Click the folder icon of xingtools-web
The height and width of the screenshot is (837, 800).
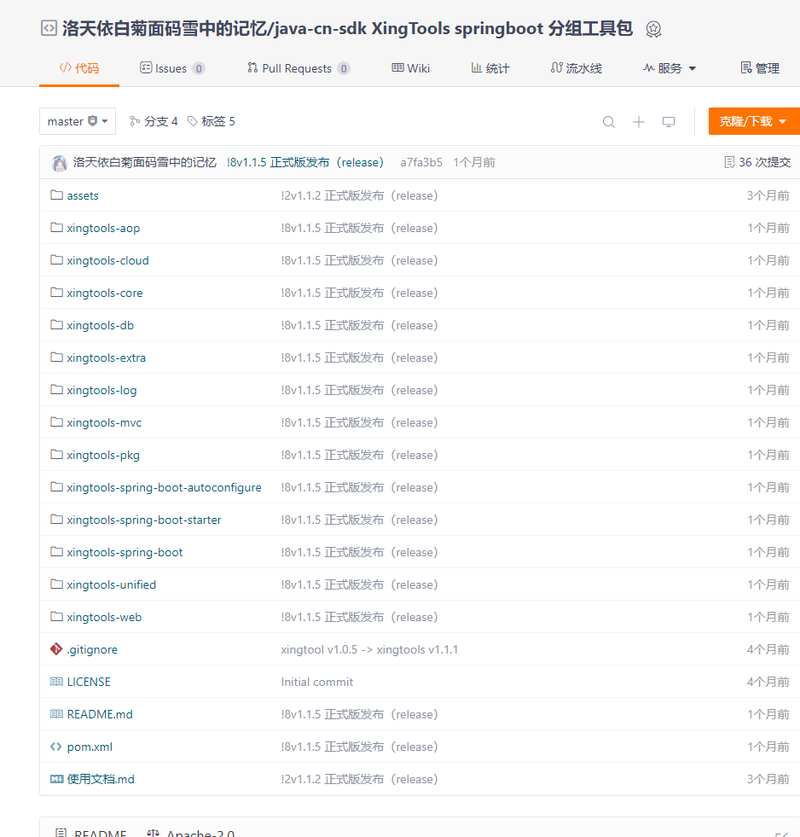pyautogui.click(x=56, y=617)
